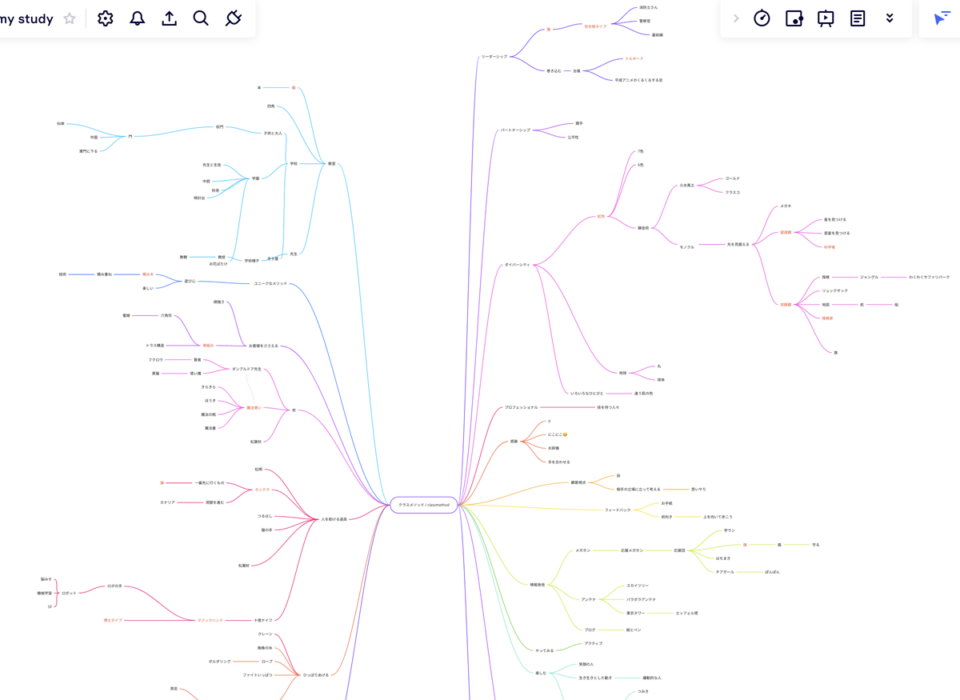Select the ひっぱりあげる node
The image size is (960, 700).
coord(316,675)
